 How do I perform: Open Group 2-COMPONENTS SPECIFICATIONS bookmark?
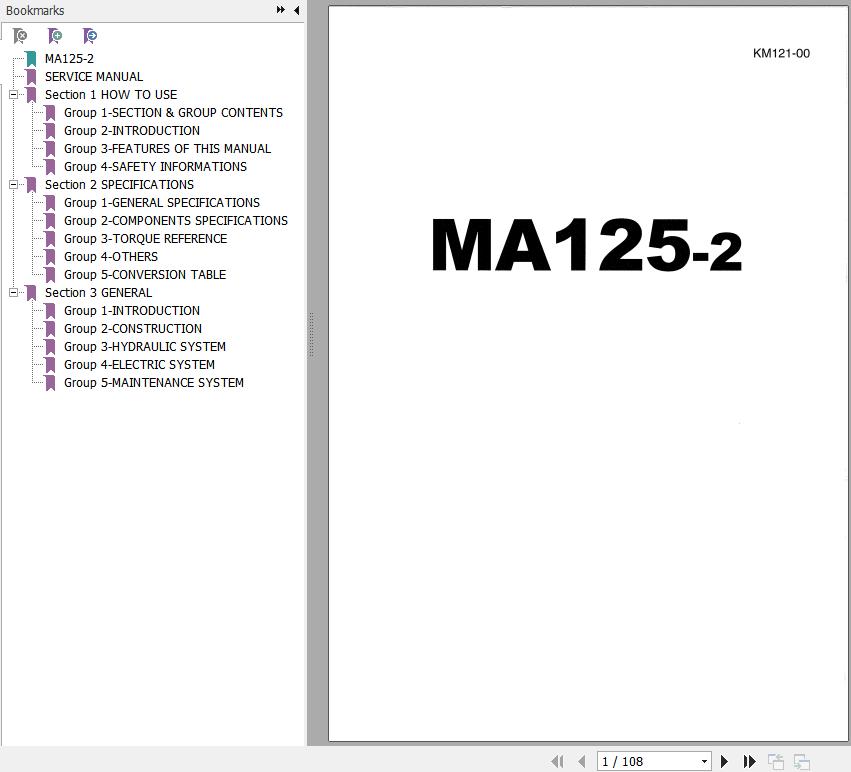[x=176, y=220]
